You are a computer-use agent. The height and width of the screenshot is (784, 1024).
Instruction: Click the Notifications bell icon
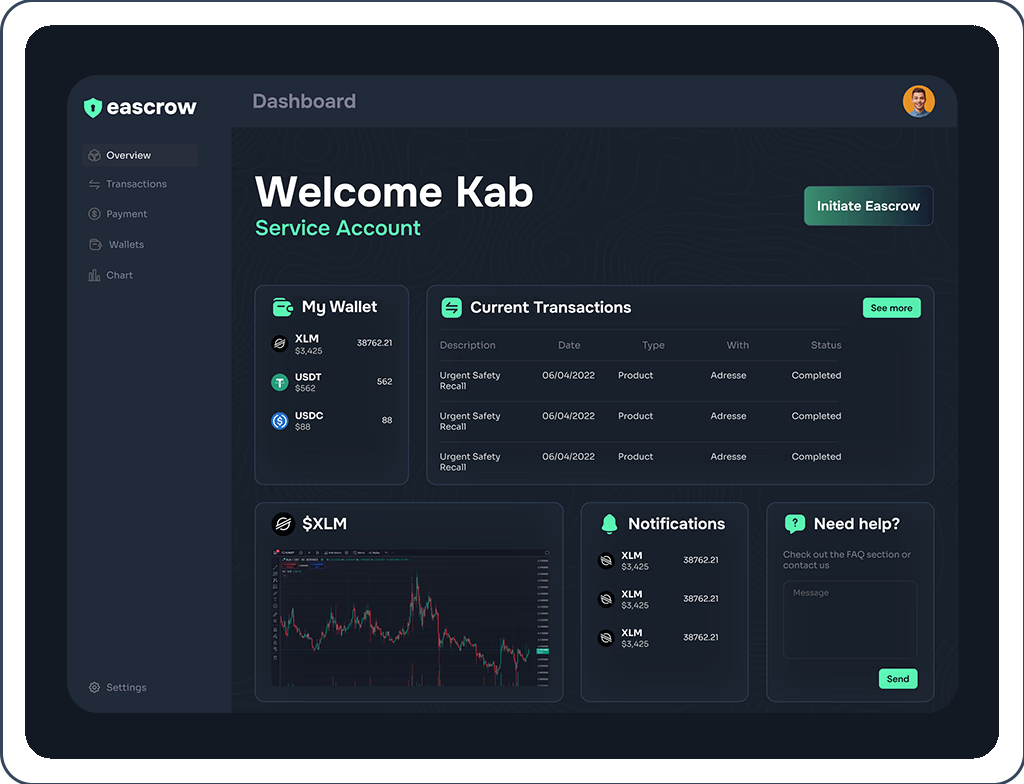(609, 524)
